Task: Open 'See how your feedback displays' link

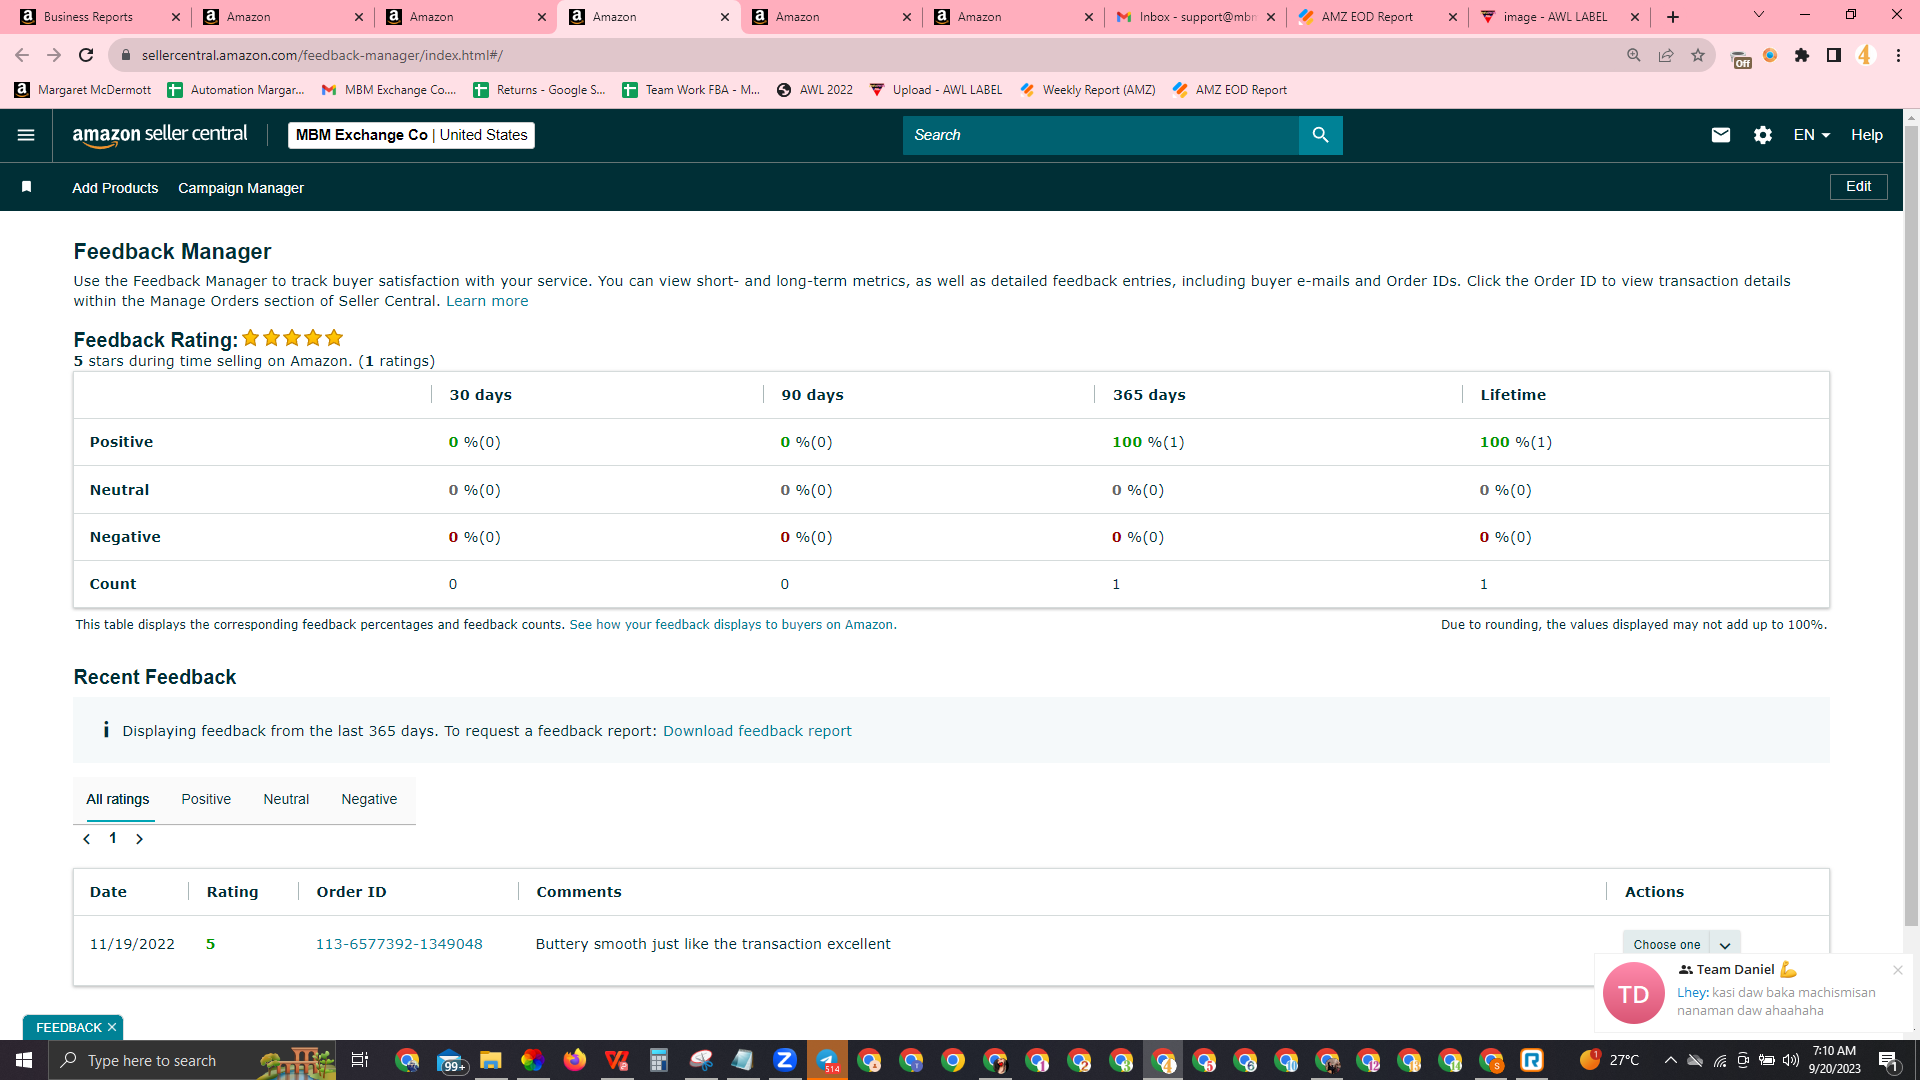Action: [x=733, y=625]
